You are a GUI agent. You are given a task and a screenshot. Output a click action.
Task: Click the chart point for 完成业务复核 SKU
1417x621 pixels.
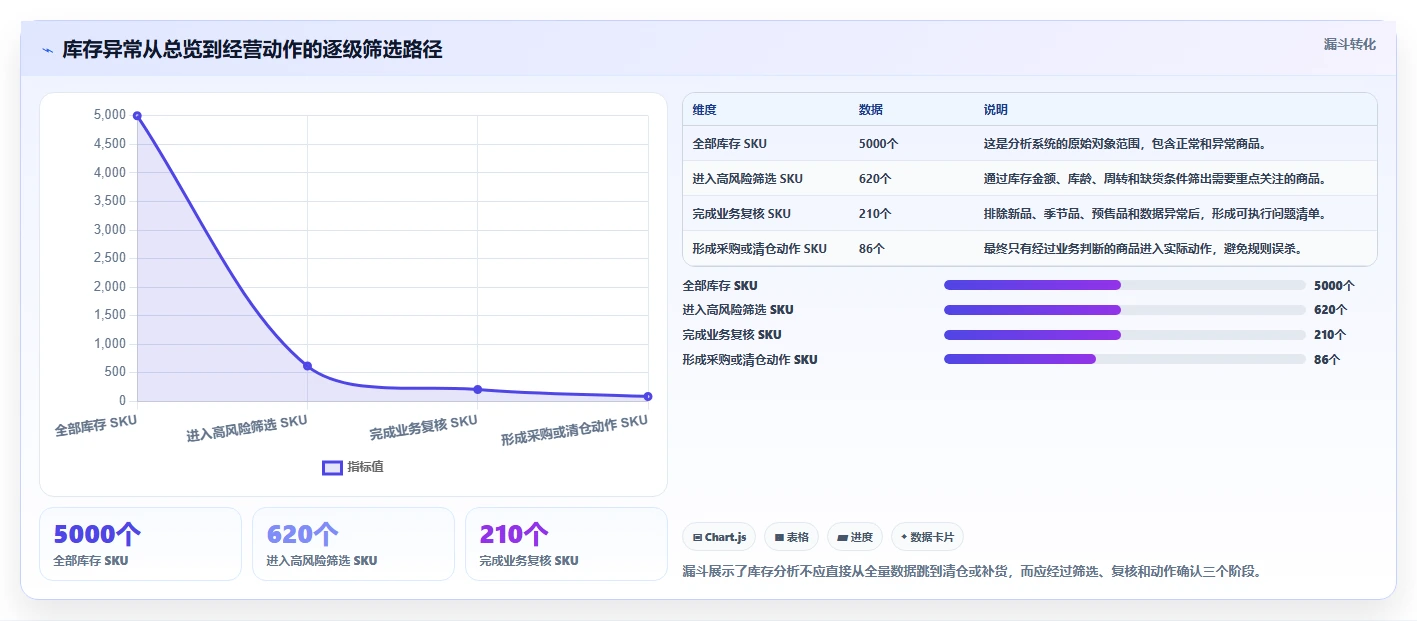(477, 389)
